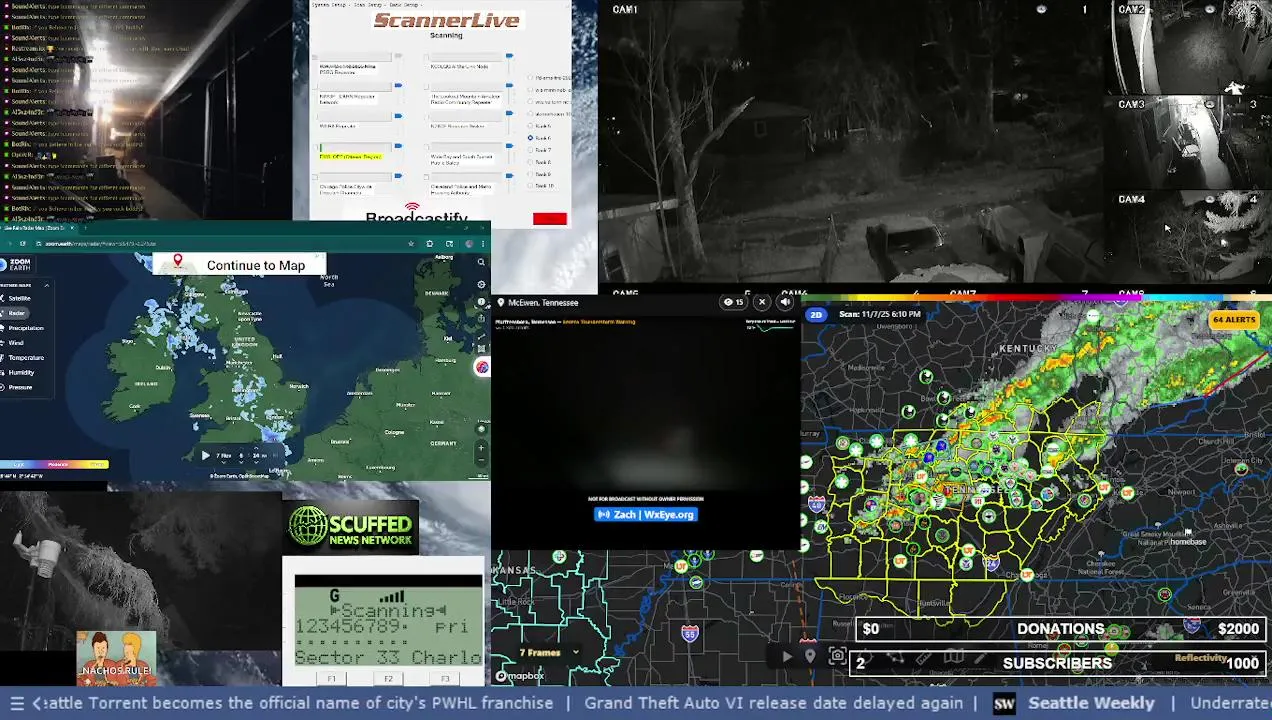Image resolution: width=1272 pixels, height=720 pixels.
Task: Zoom in on Zoom Earth map
Action: [x=481, y=447]
